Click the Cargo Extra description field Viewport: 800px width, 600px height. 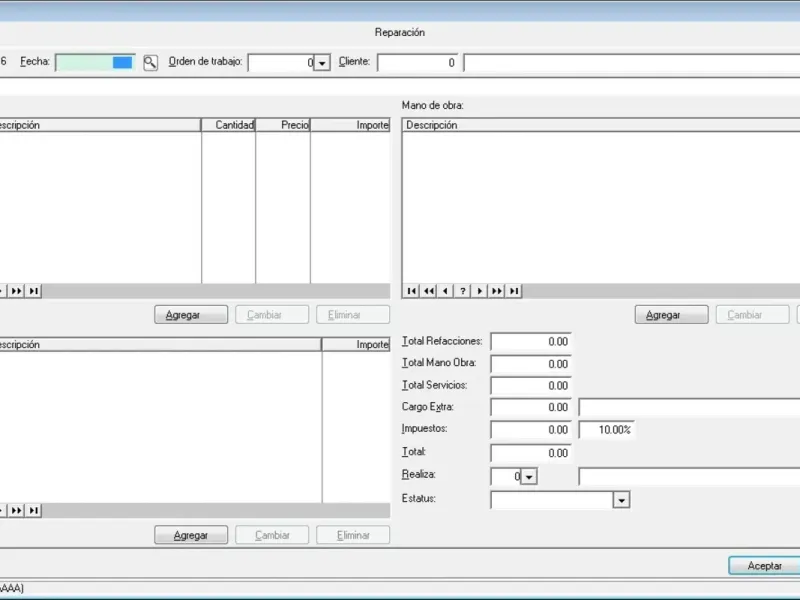tap(689, 407)
